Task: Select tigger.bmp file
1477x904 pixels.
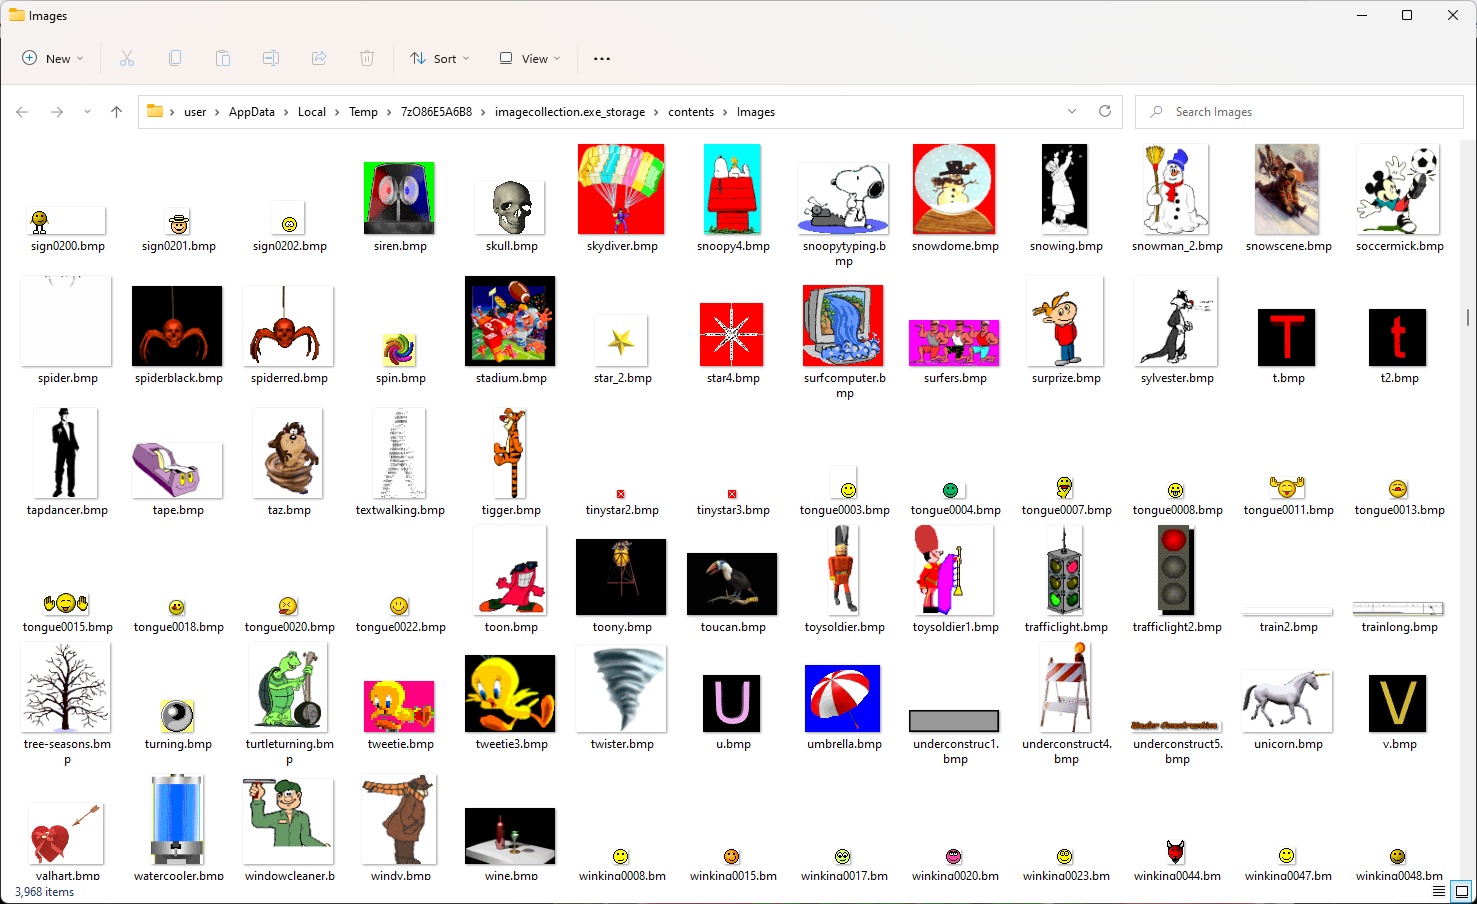Action: click(x=510, y=453)
